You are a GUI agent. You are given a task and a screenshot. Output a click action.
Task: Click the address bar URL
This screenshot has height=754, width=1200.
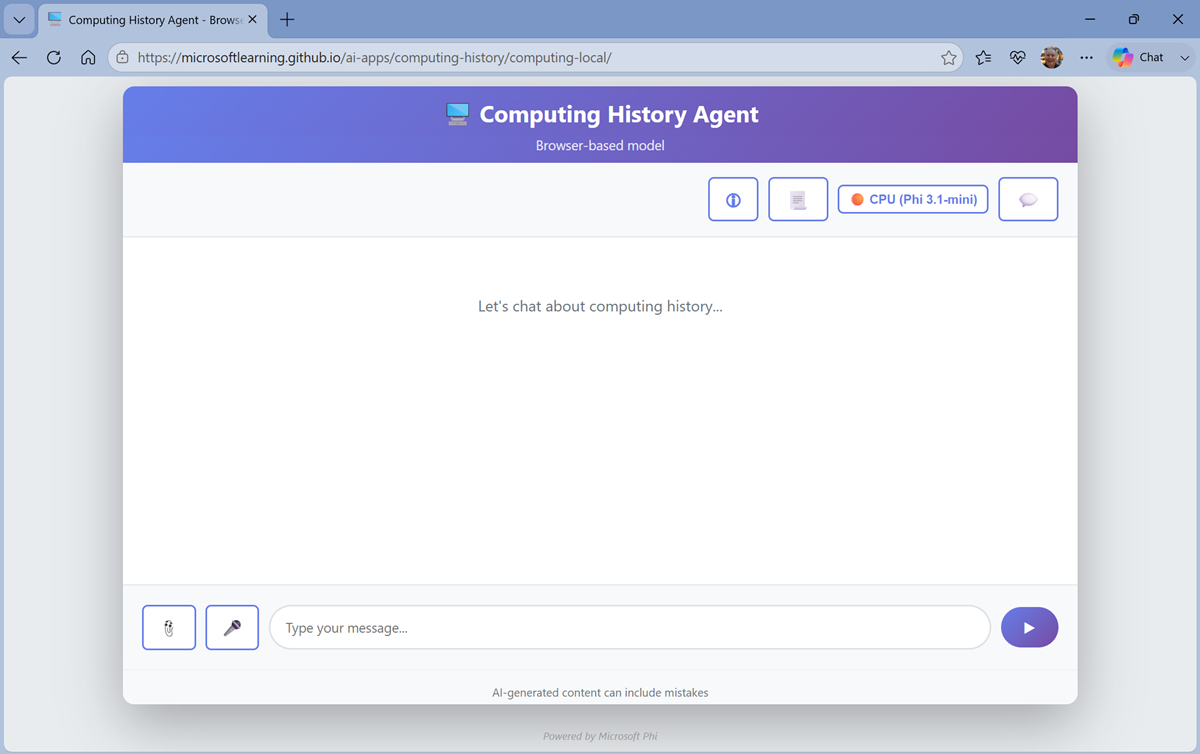(374, 58)
